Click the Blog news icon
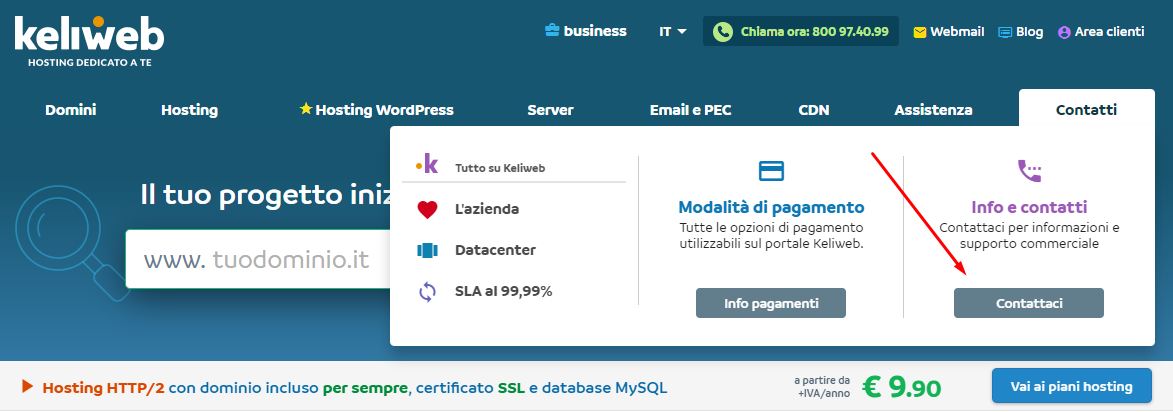The image size is (1173, 412). [x=1005, y=32]
